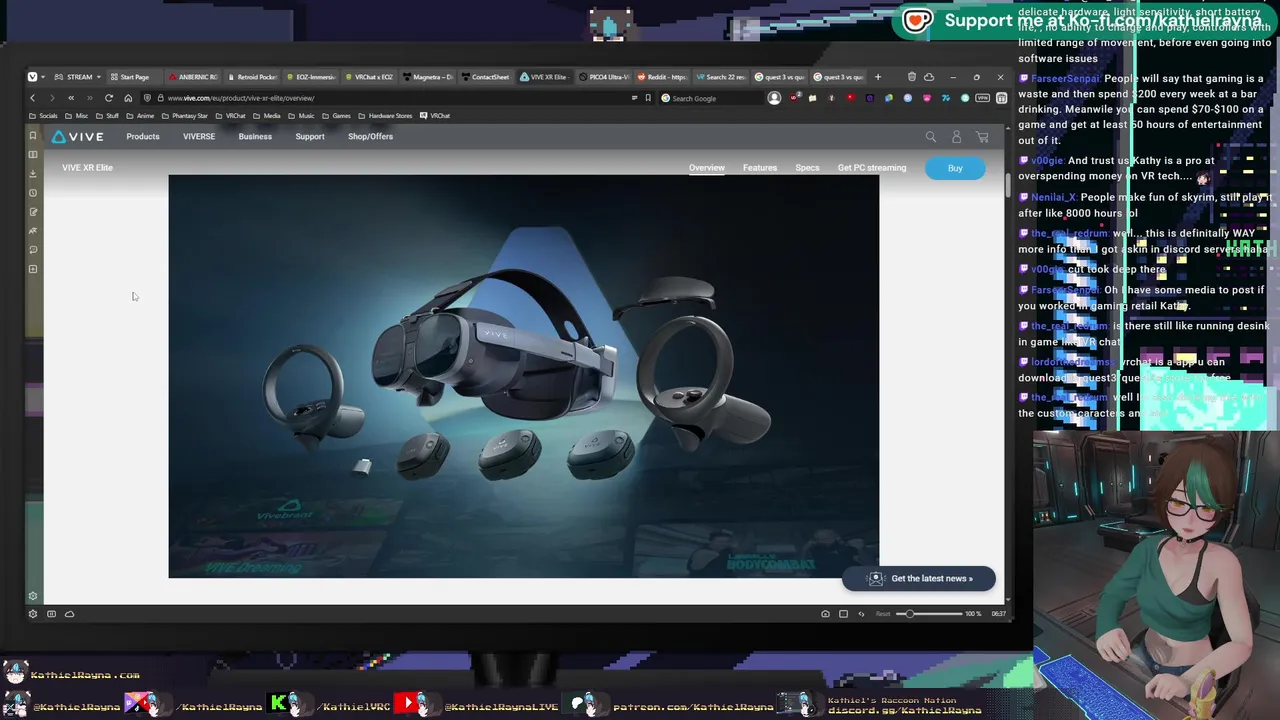Bookmark this page icon
Viewport: 1280px width, 720px height.
pos(648,98)
